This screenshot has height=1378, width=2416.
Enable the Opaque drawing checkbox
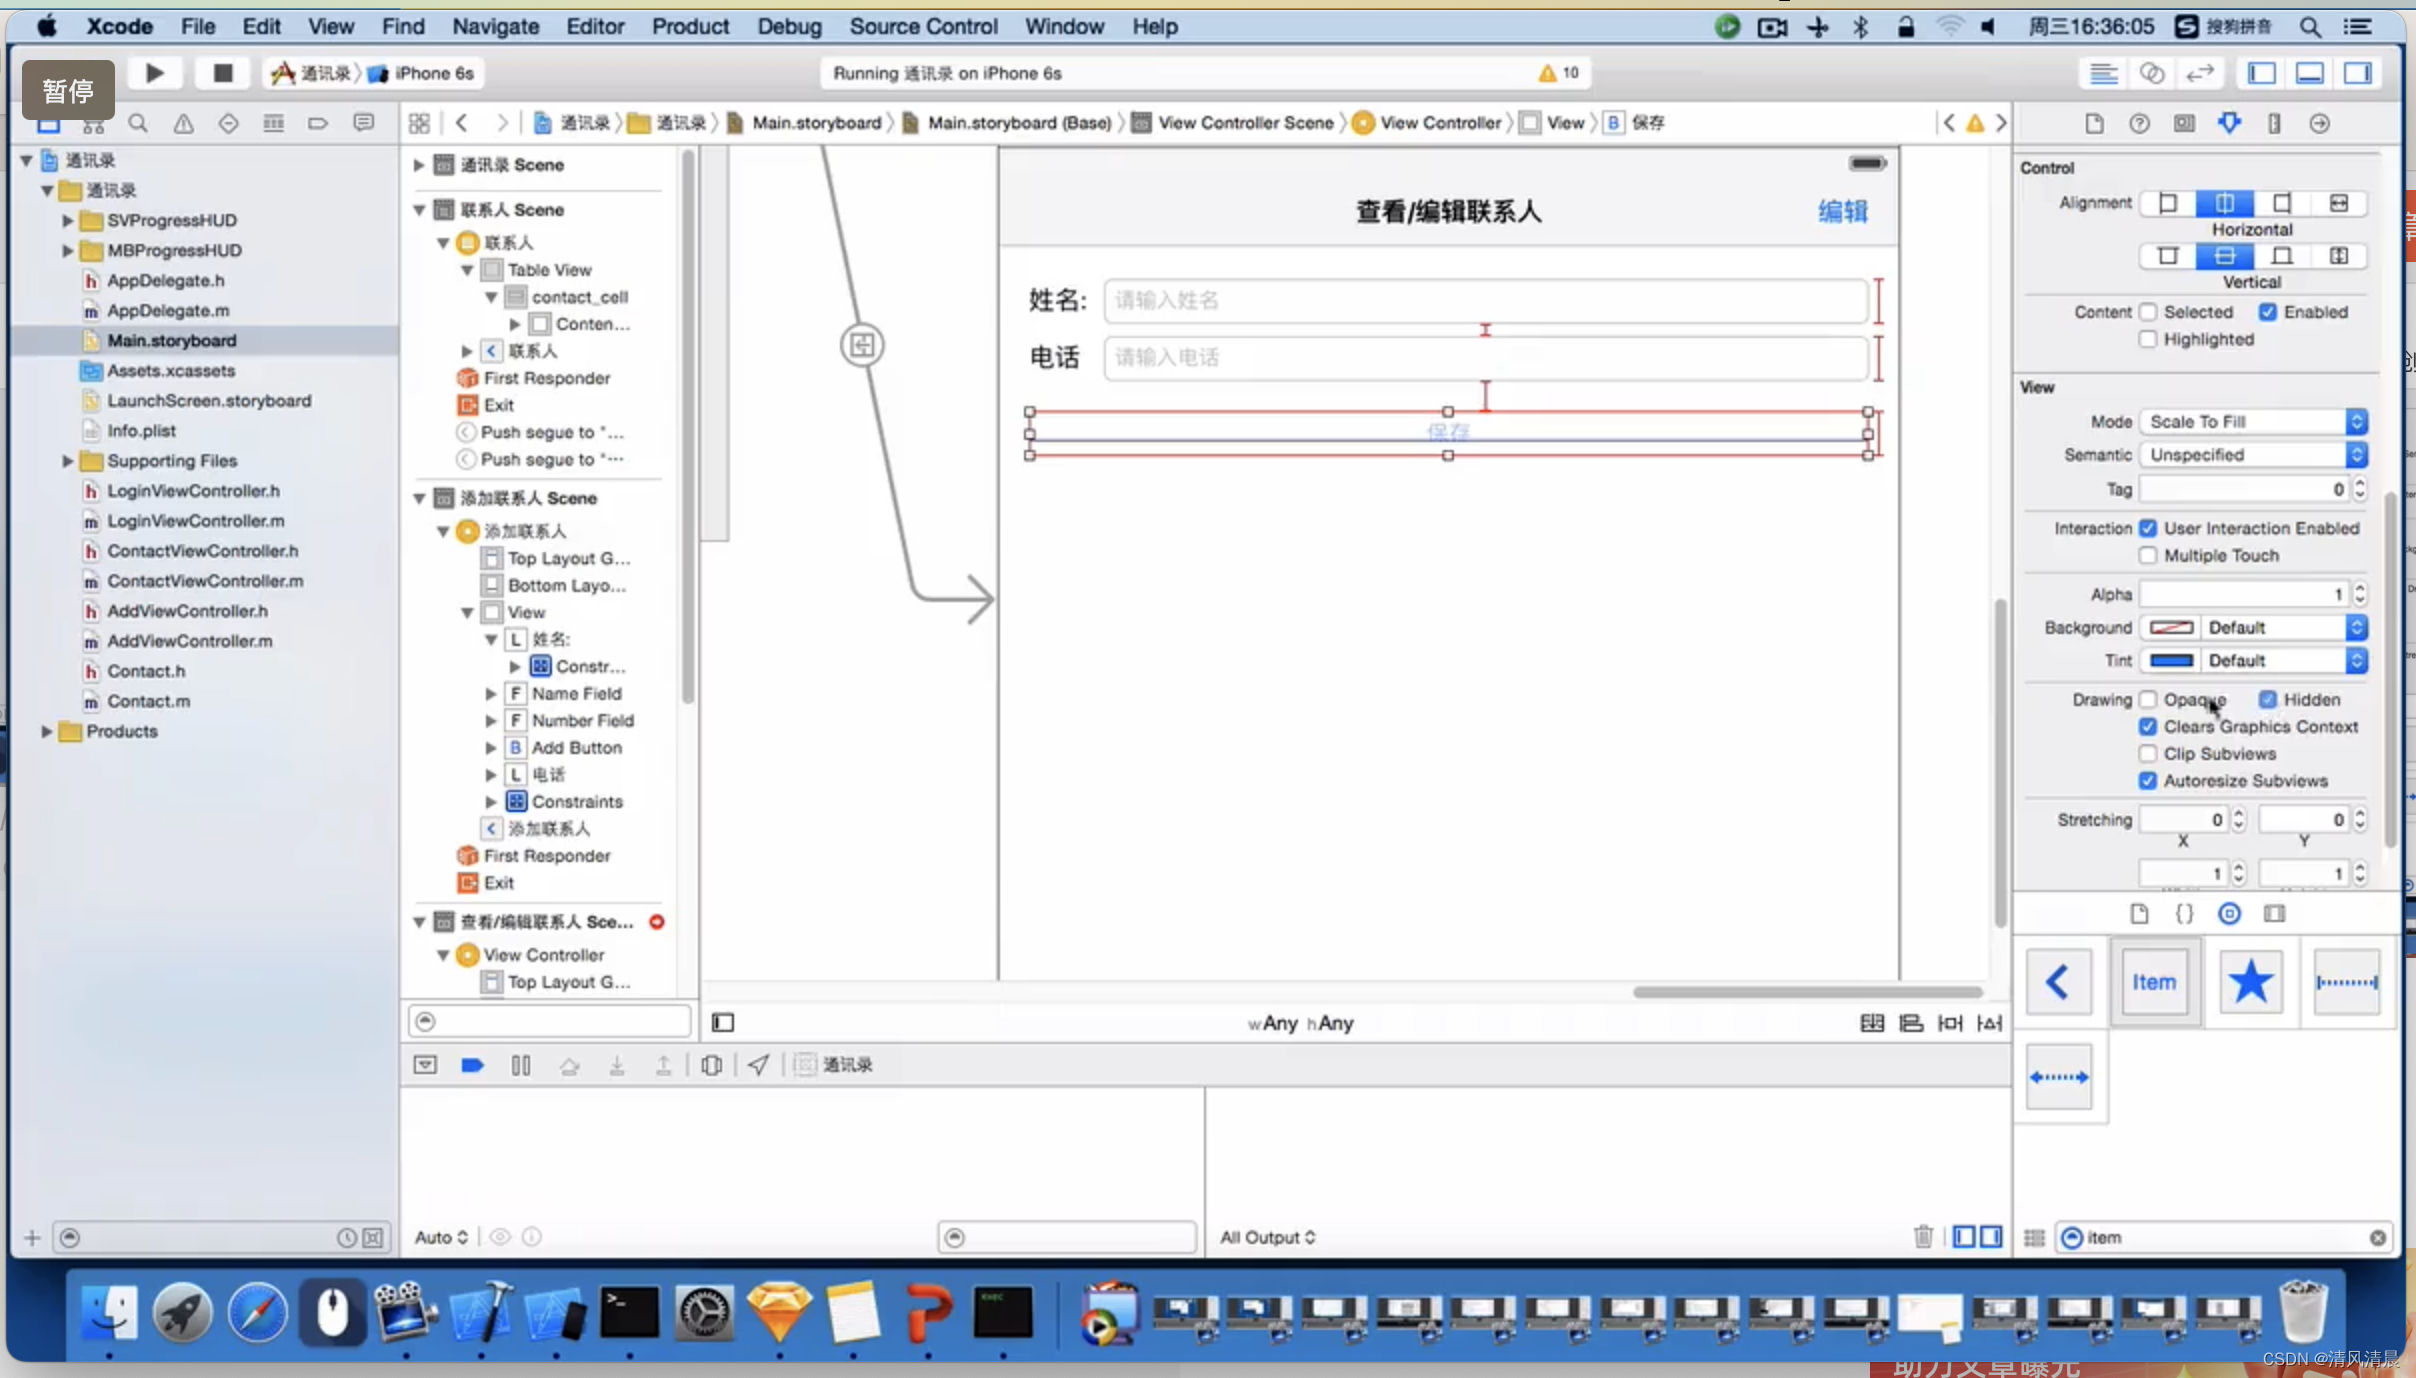2147,699
